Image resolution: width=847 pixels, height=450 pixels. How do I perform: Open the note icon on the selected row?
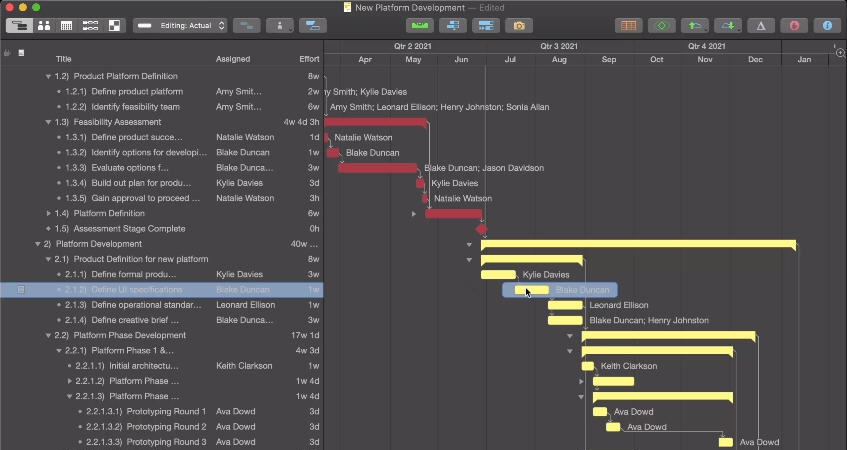point(21,290)
